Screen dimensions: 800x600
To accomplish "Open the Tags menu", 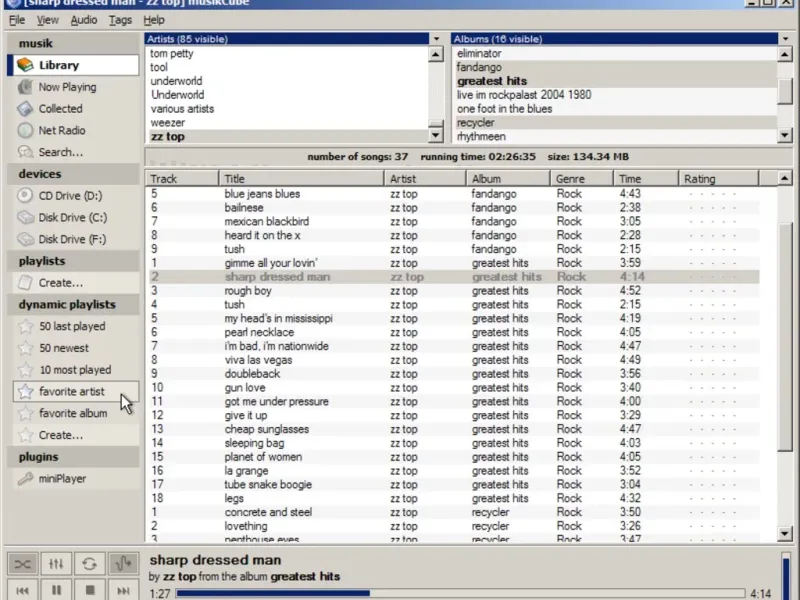I will (x=120, y=20).
